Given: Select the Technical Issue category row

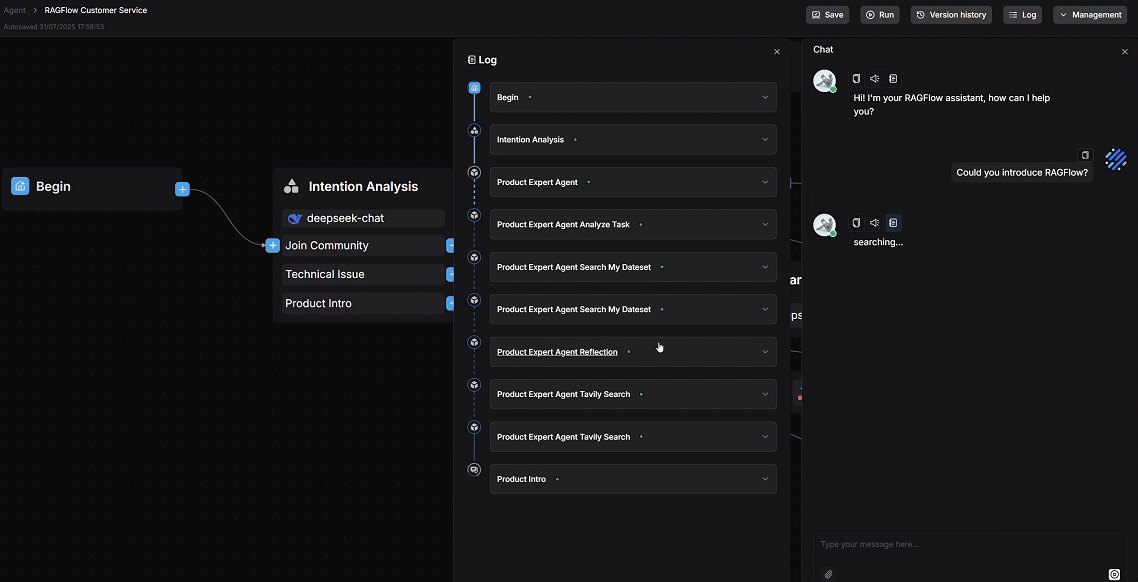Looking at the screenshot, I should point(363,274).
